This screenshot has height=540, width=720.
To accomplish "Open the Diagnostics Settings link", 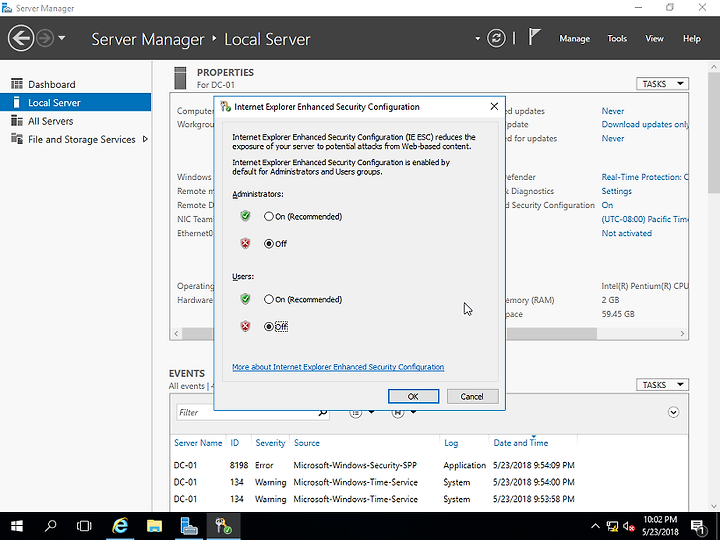I will tap(616, 191).
